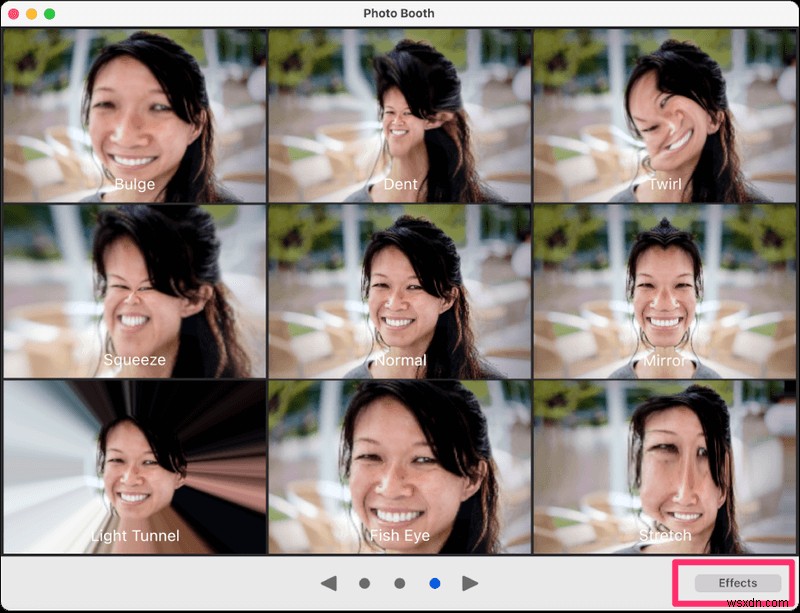This screenshot has width=800, height=613.
Task: Jump to the last effects page via arrow
Action: tap(468, 582)
